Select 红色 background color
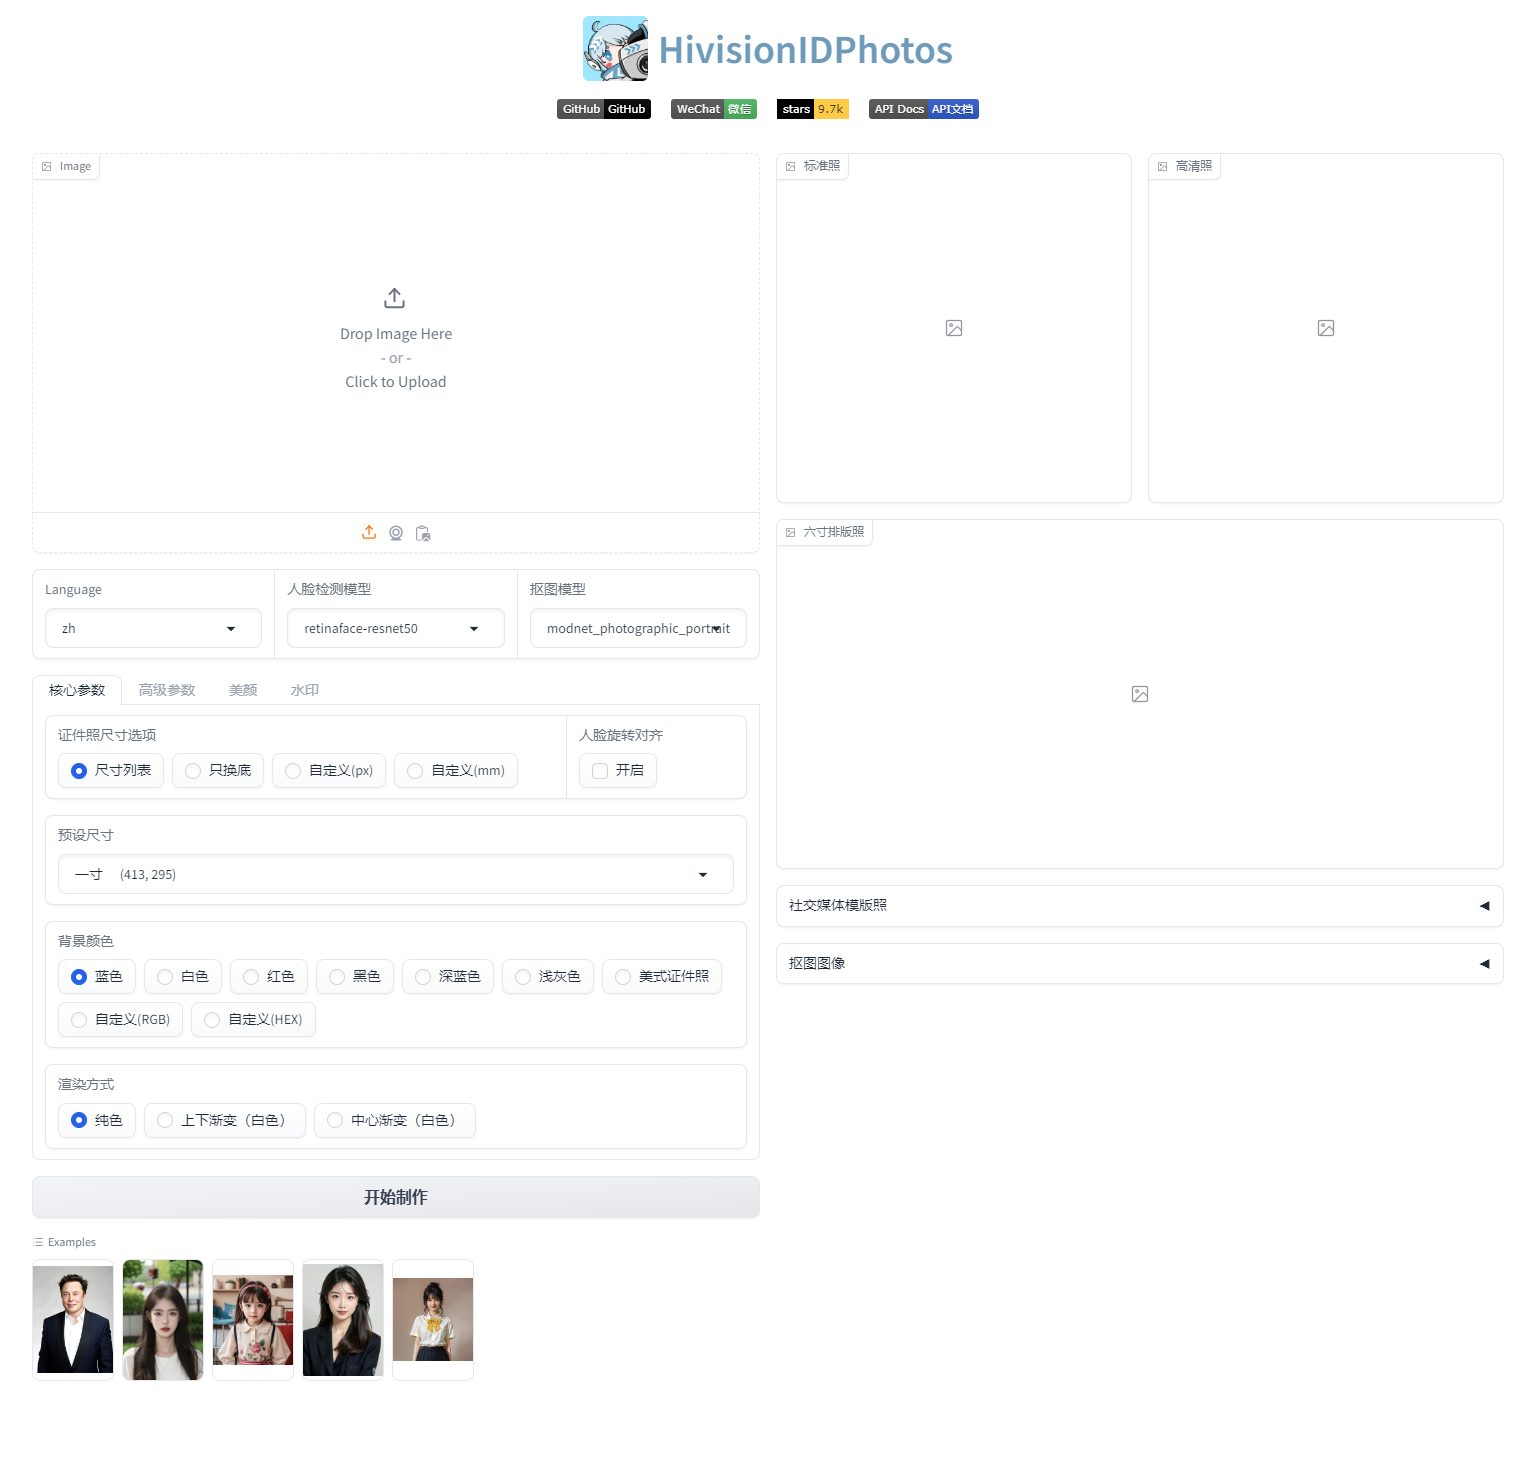The image size is (1536, 1461). tap(269, 976)
